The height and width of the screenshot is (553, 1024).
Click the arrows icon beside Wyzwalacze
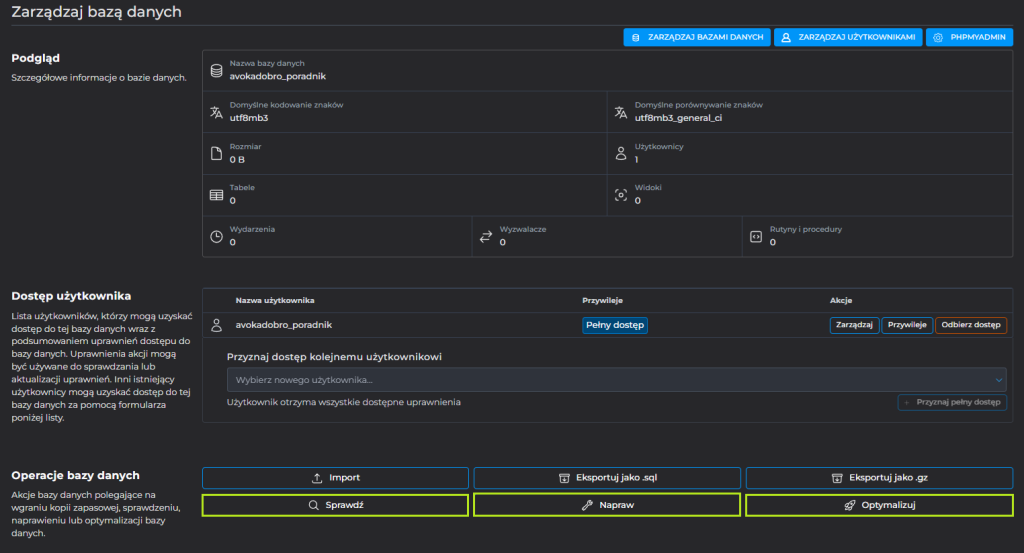pos(486,236)
